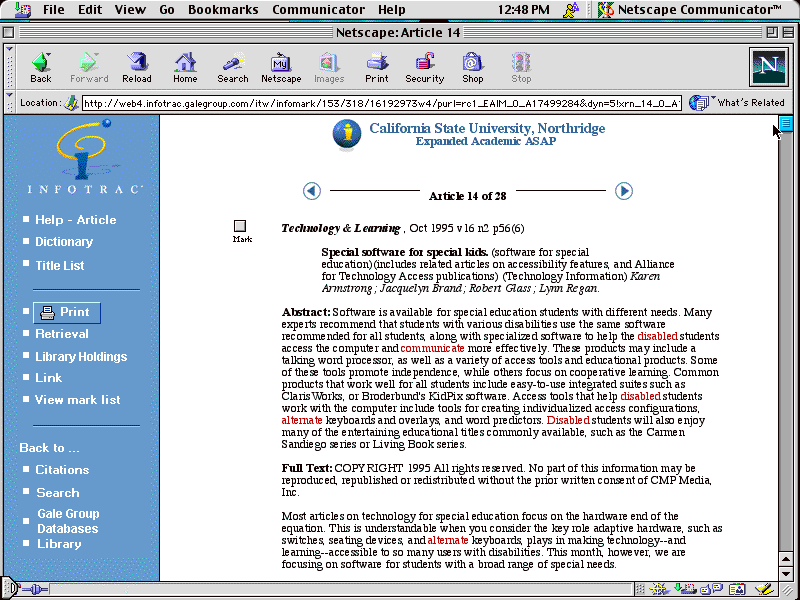Viewport: 800px width, 600px height.
Task: Open Newsgroups from the component bar
Action: (711, 590)
